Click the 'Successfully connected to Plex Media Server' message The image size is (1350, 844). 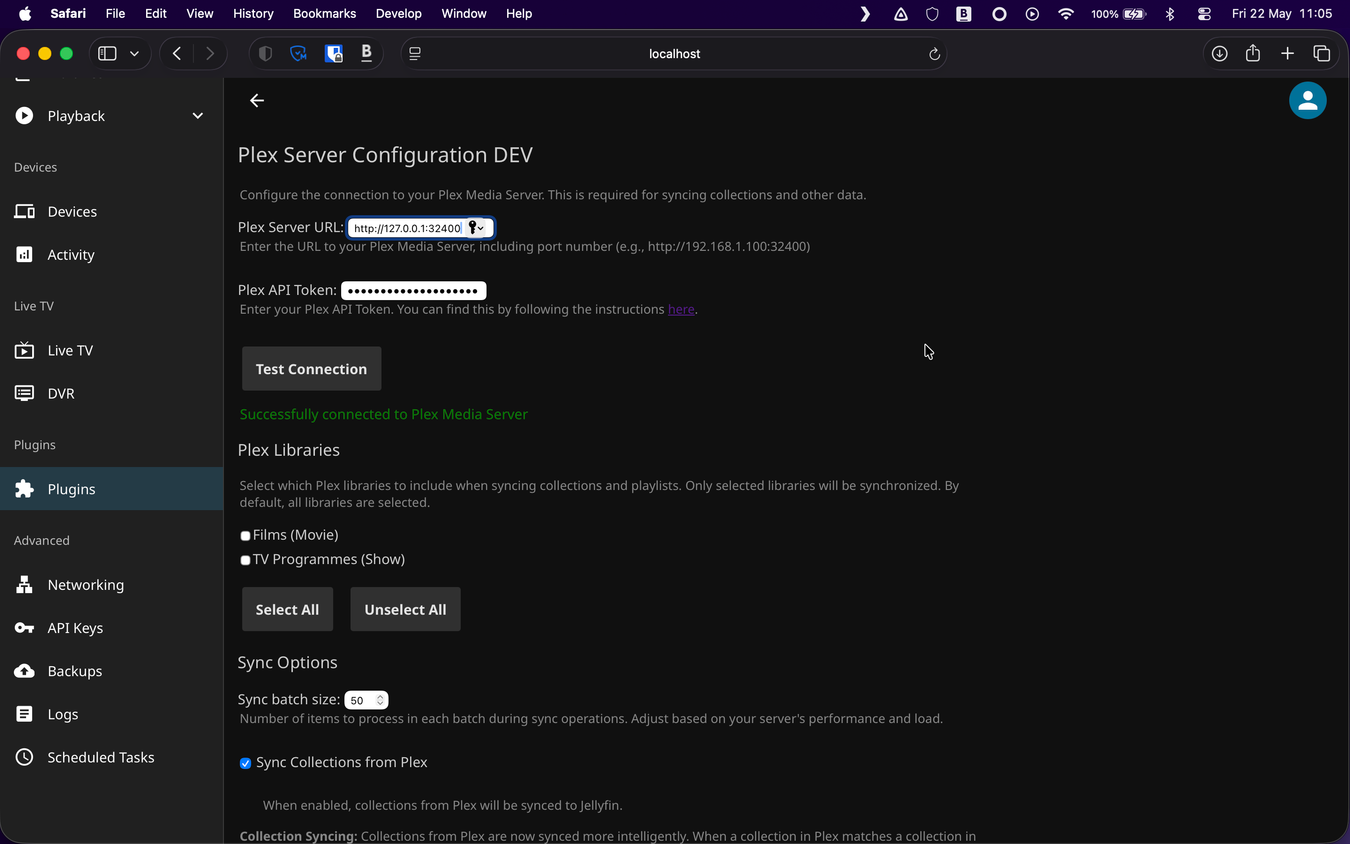[384, 414]
